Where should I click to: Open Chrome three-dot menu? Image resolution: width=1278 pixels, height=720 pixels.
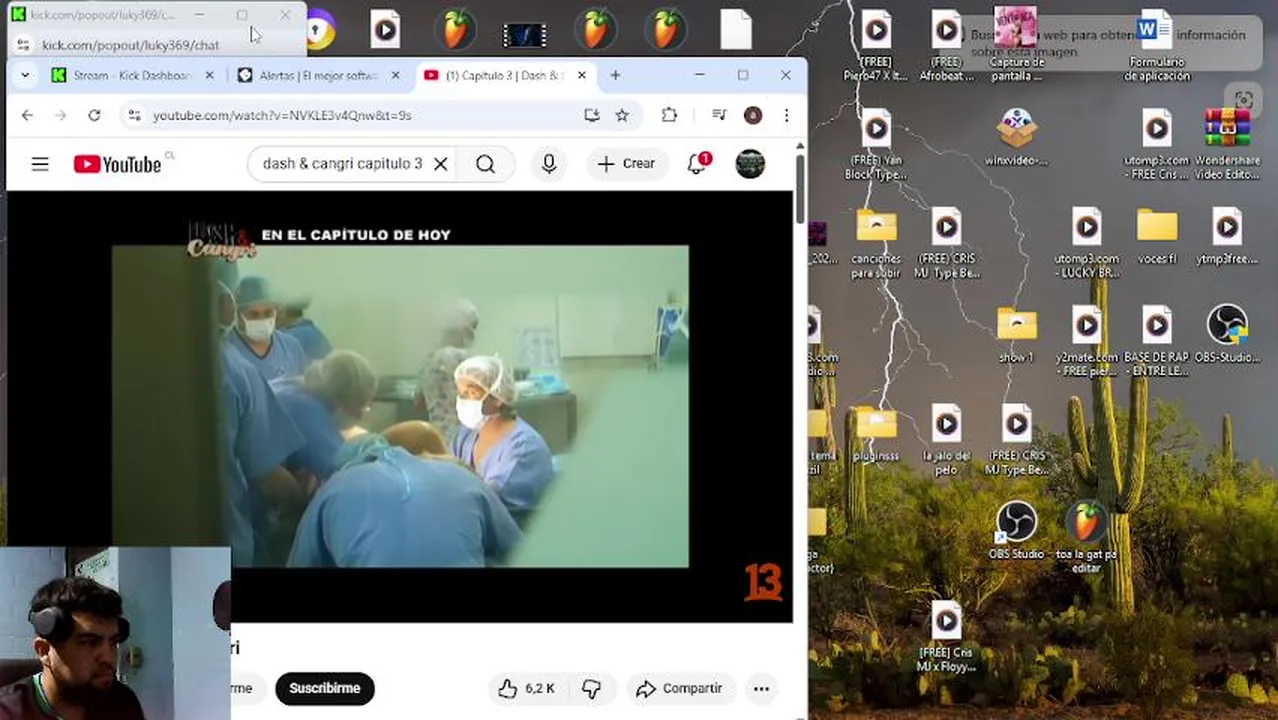[786, 115]
